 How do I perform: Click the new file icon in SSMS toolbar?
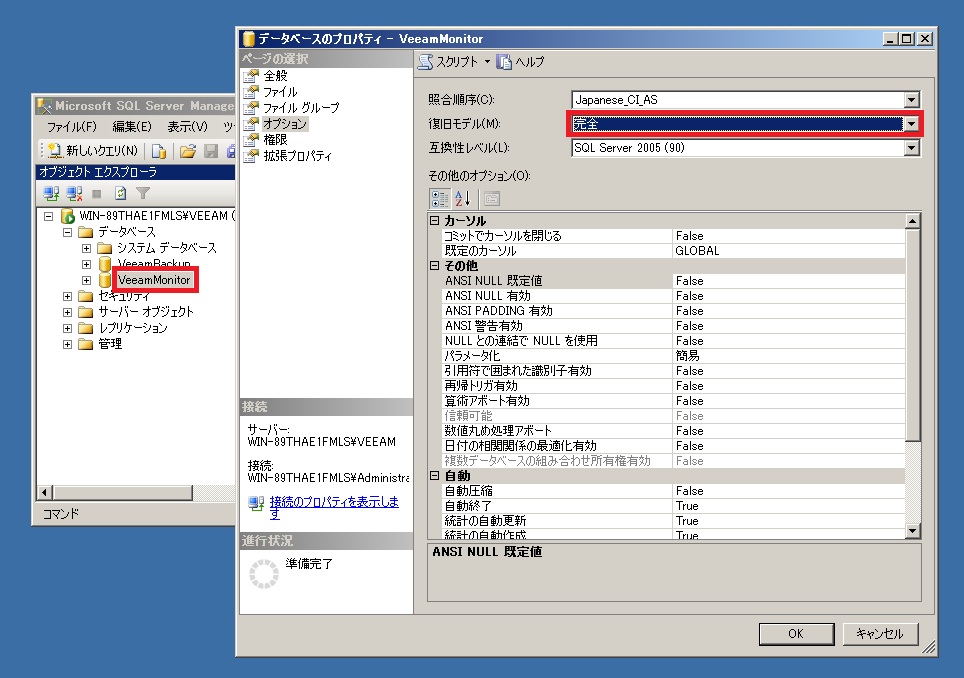pyautogui.click(x=159, y=151)
